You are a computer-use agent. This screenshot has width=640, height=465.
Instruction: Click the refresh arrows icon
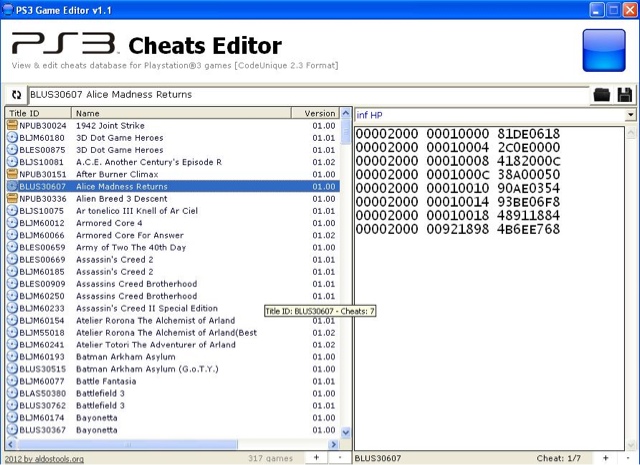16,95
